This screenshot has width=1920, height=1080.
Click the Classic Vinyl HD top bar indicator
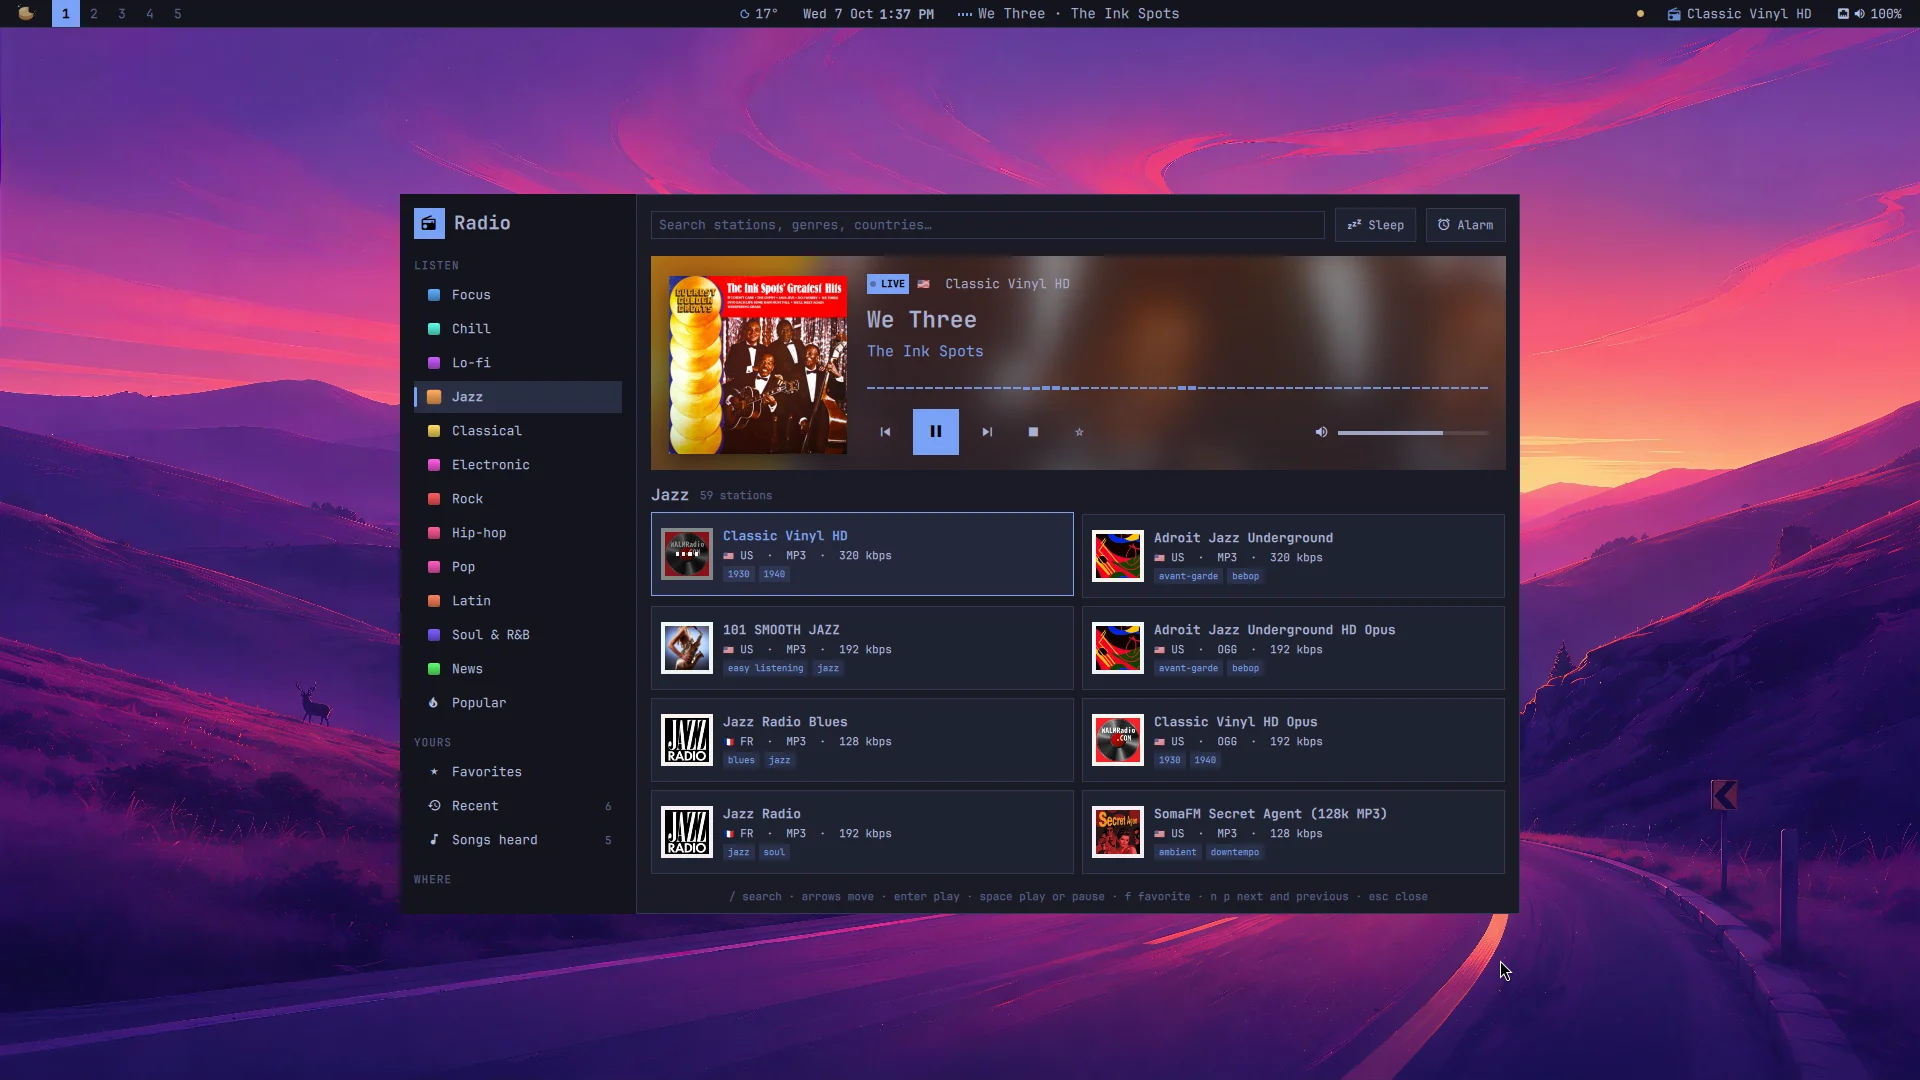1739,14
